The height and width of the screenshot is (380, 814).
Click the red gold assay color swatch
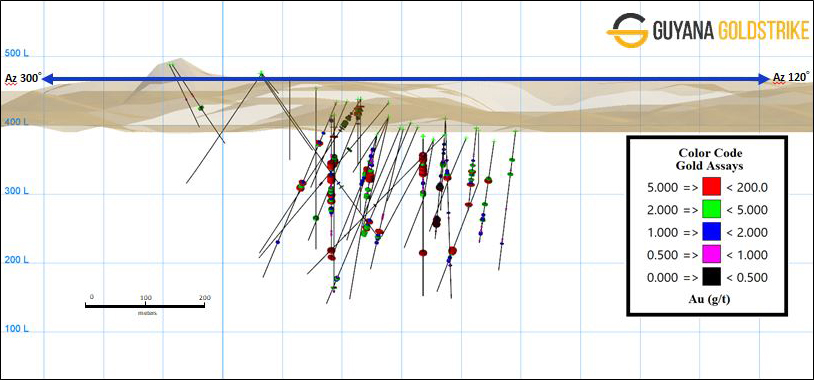coord(712,186)
